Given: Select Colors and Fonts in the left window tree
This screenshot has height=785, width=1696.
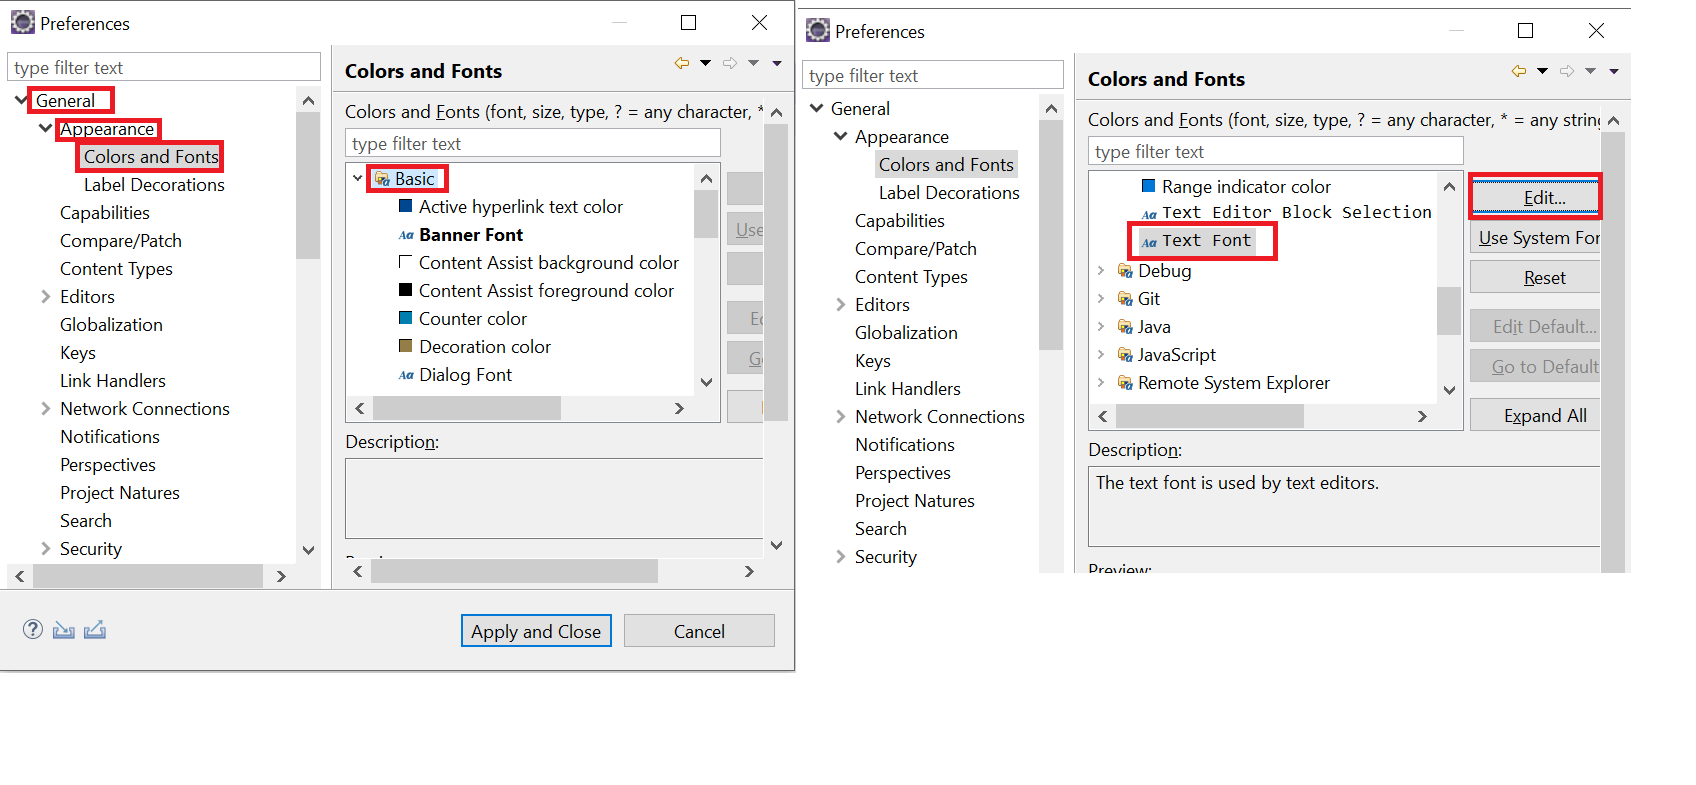Looking at the screenshot, I should 151,157.
